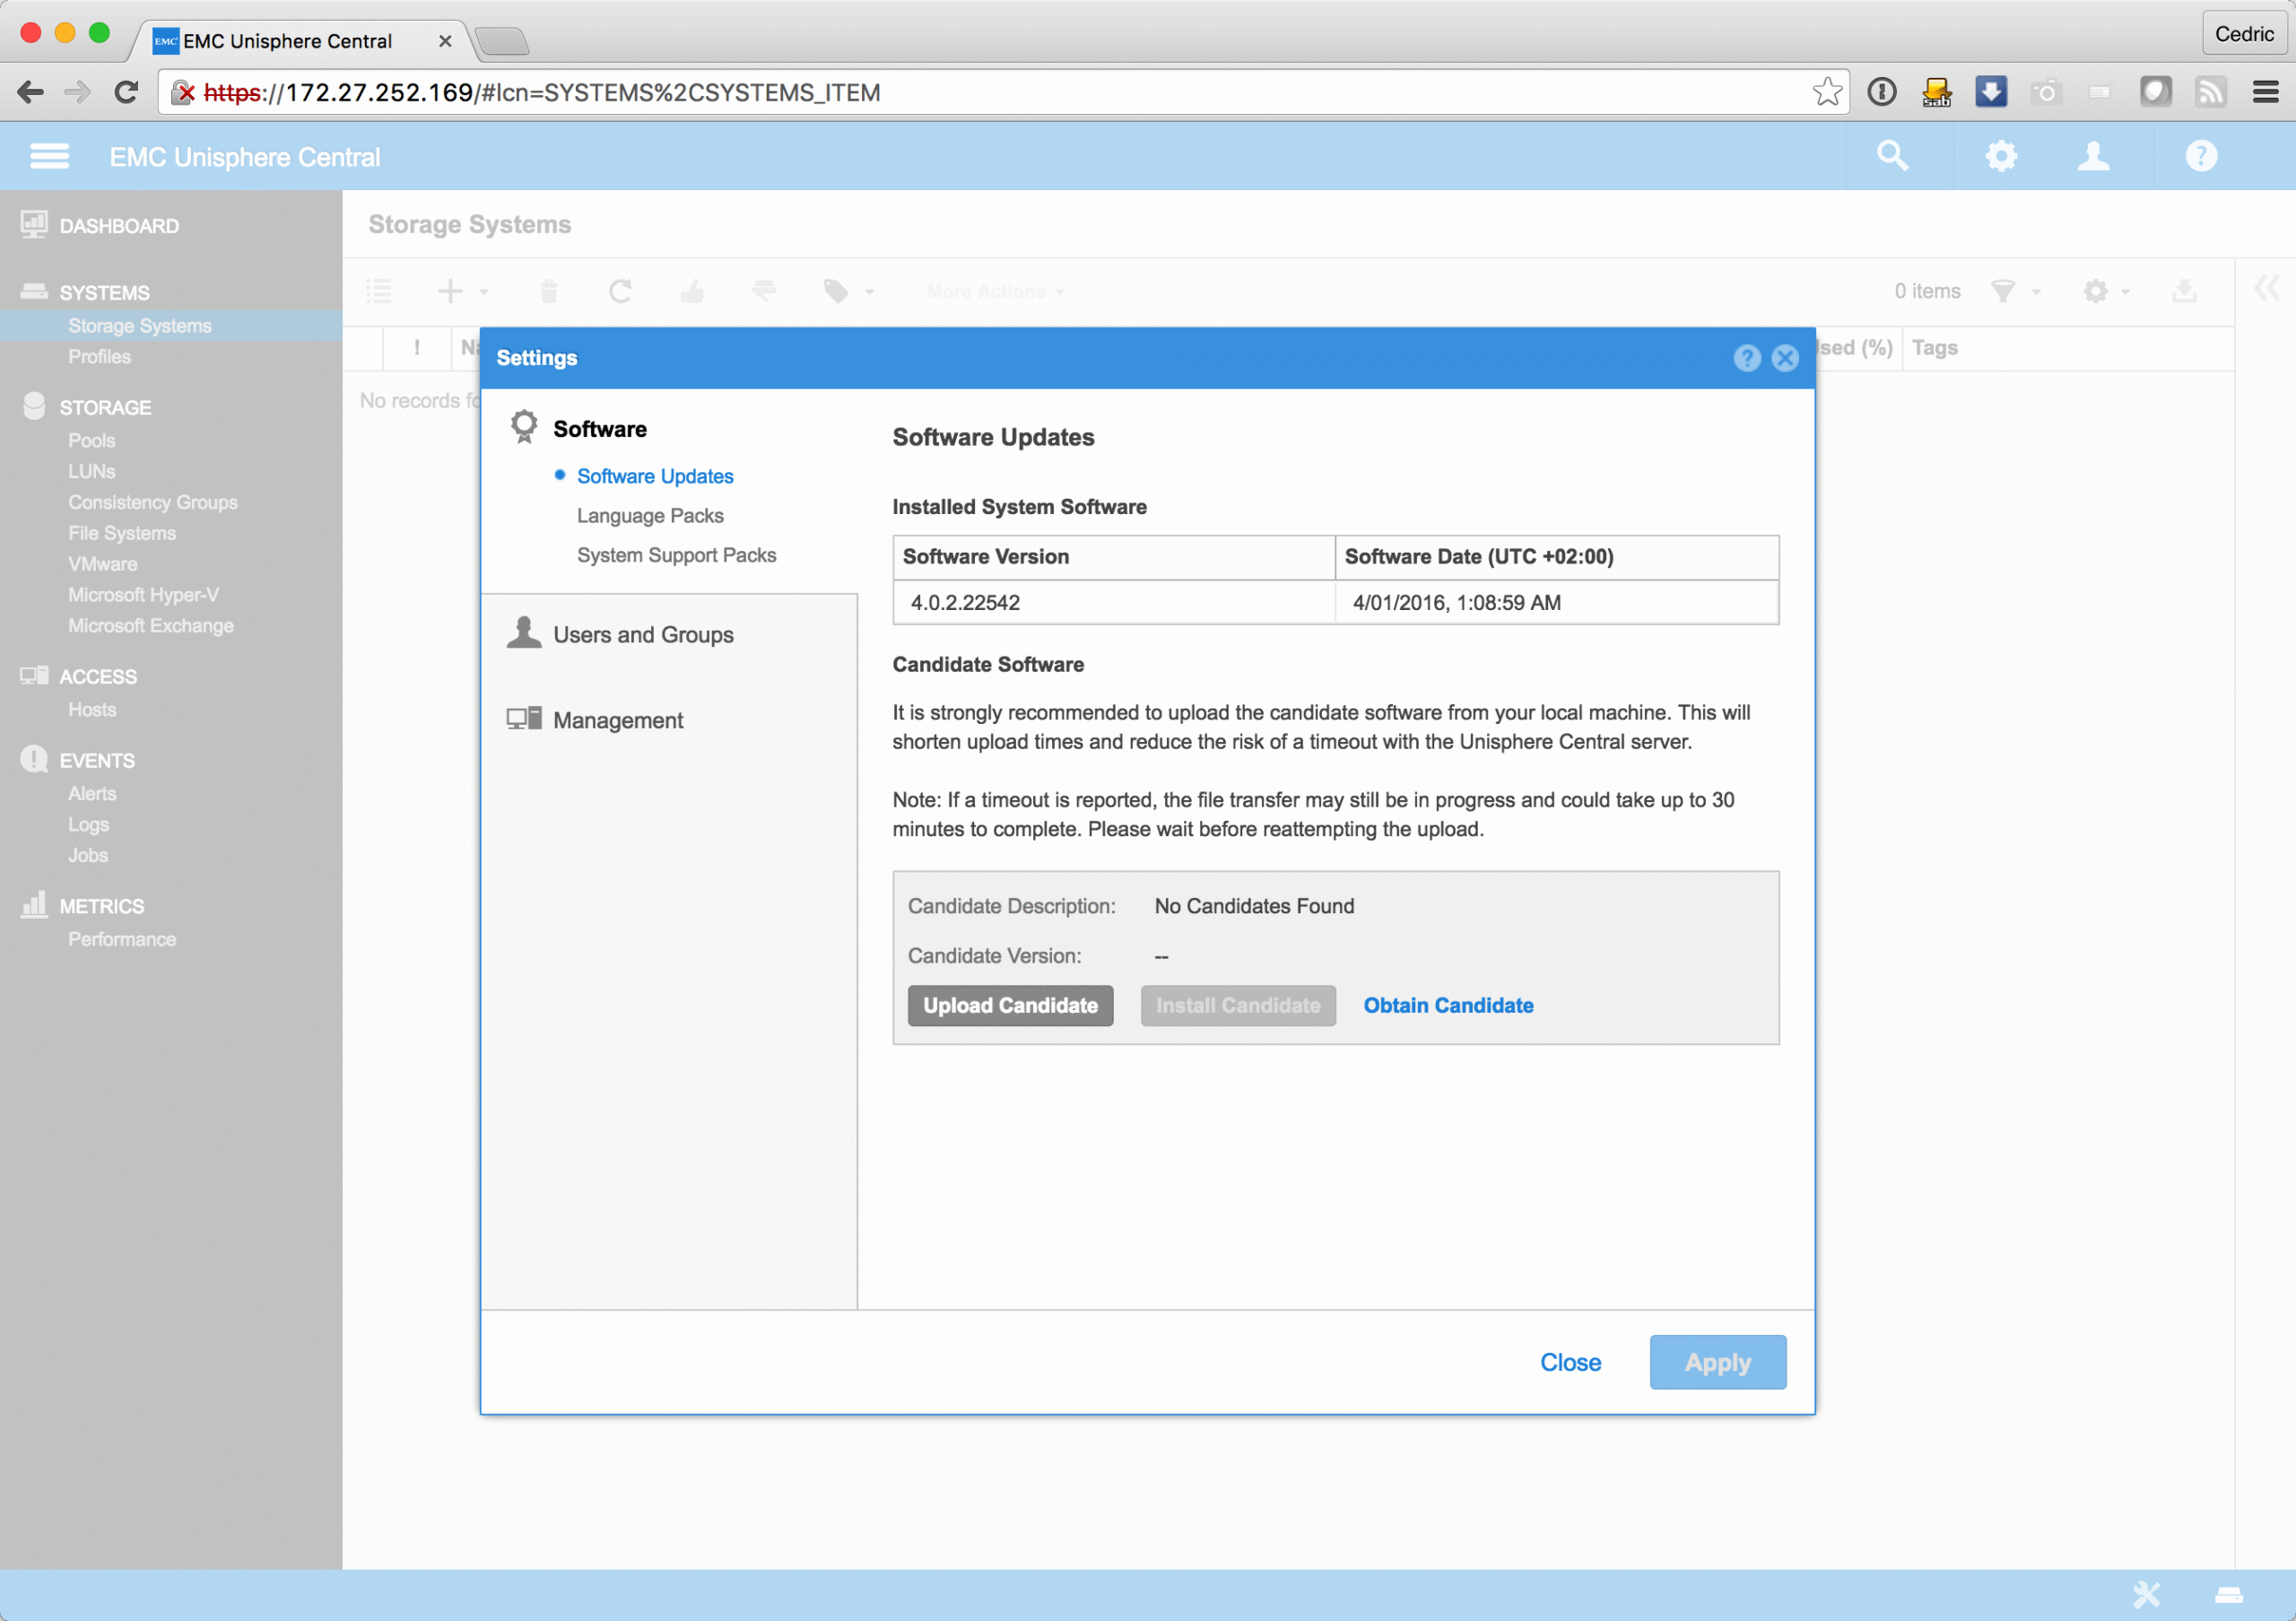2296x1621 pixels.
Task: Open the Chrome menu button
Action: pos(2265,92)
